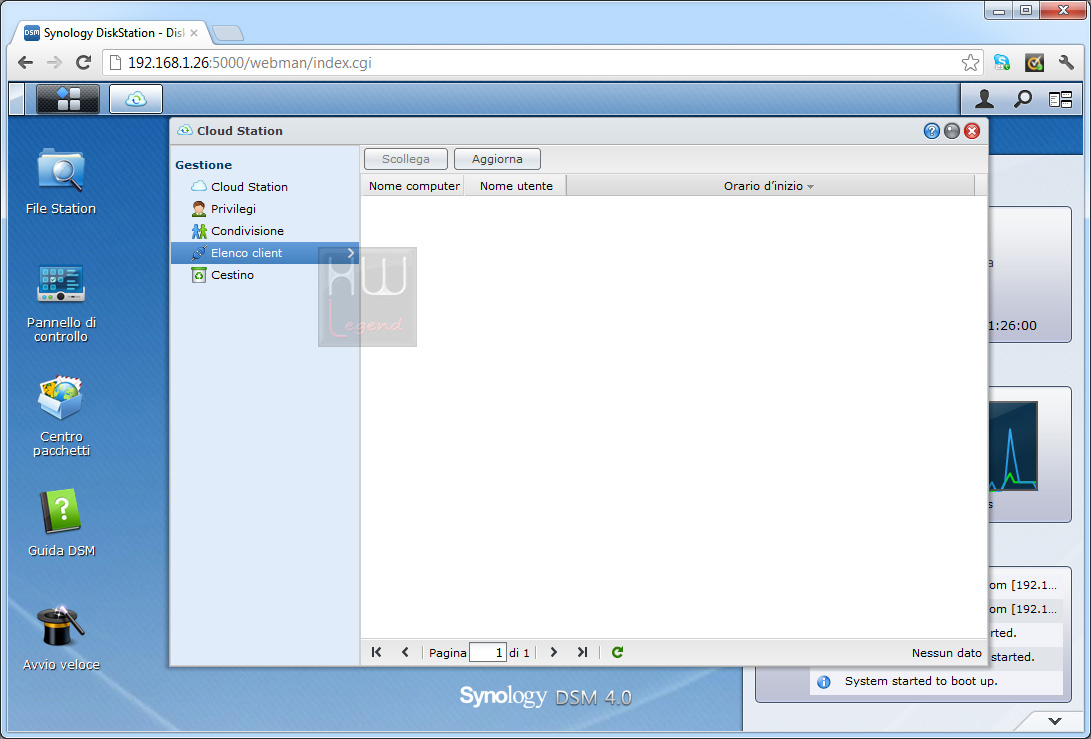1091x739 pixels.
Task: Click the page number input field
Action: pyautogui.click(x=488, y=653)
